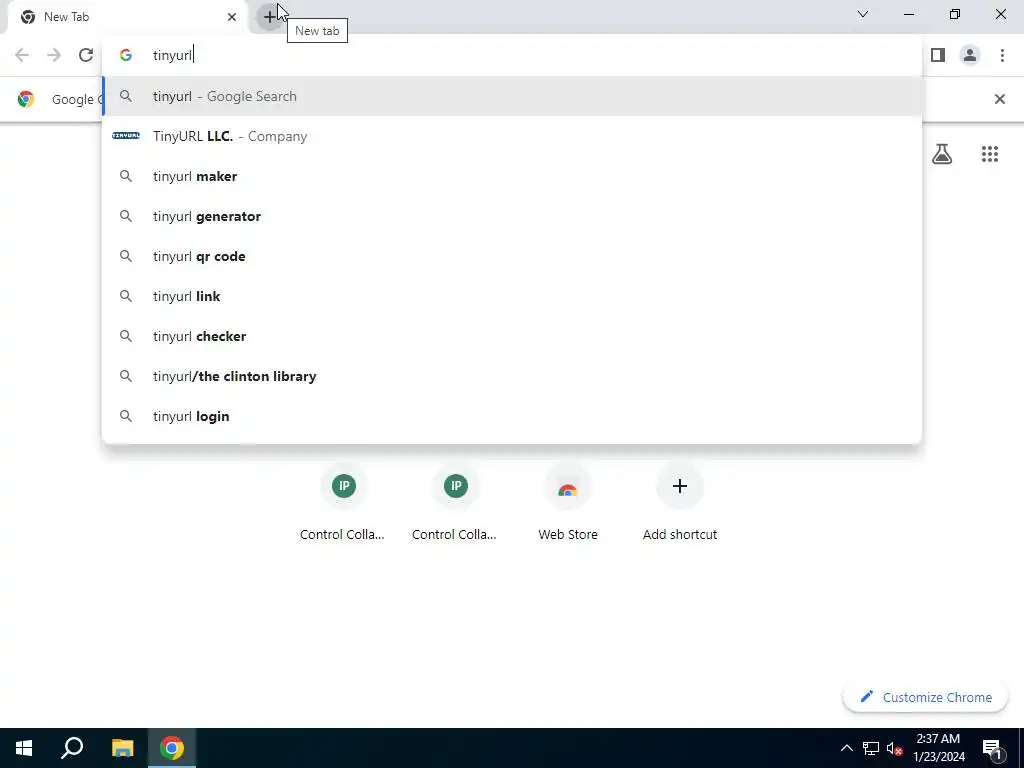Open the profile avatar menu
Image resolution: width=1024 pixels, height=768 pixels.
click(970, 55)
